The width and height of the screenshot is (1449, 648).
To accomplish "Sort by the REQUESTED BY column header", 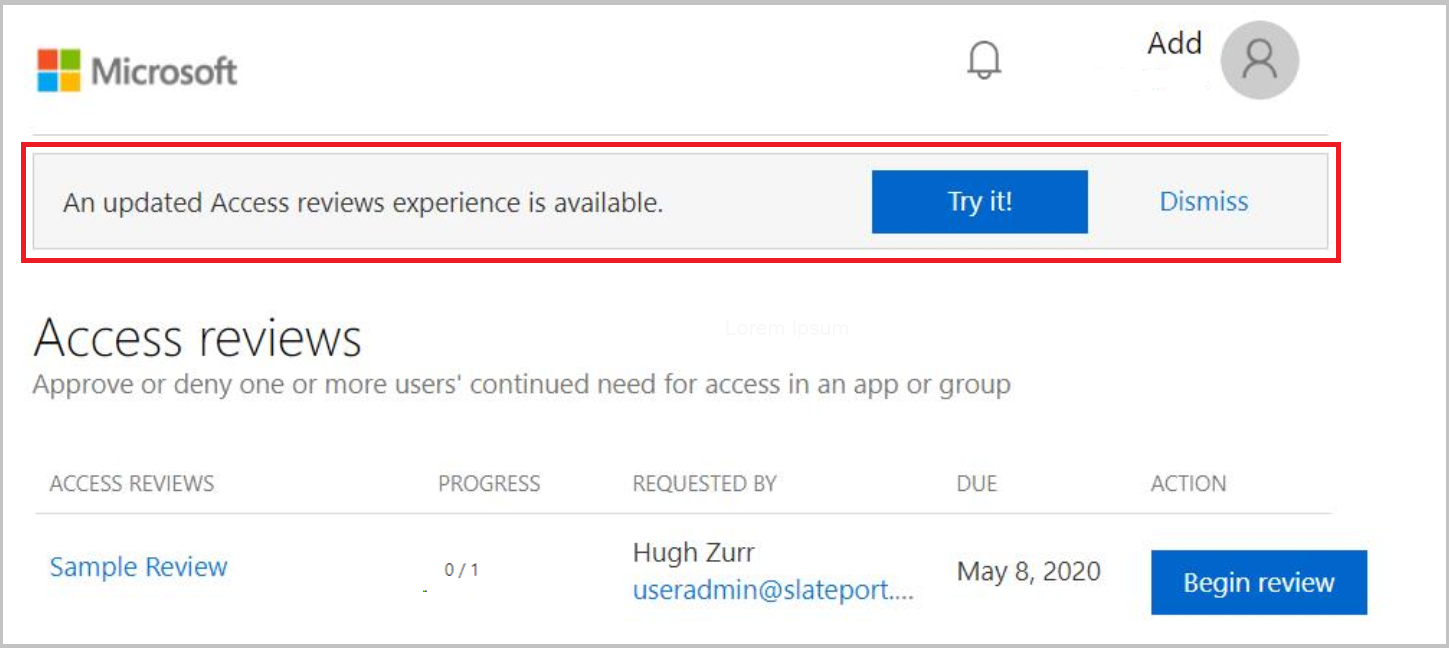I will [x=703, y=484].
